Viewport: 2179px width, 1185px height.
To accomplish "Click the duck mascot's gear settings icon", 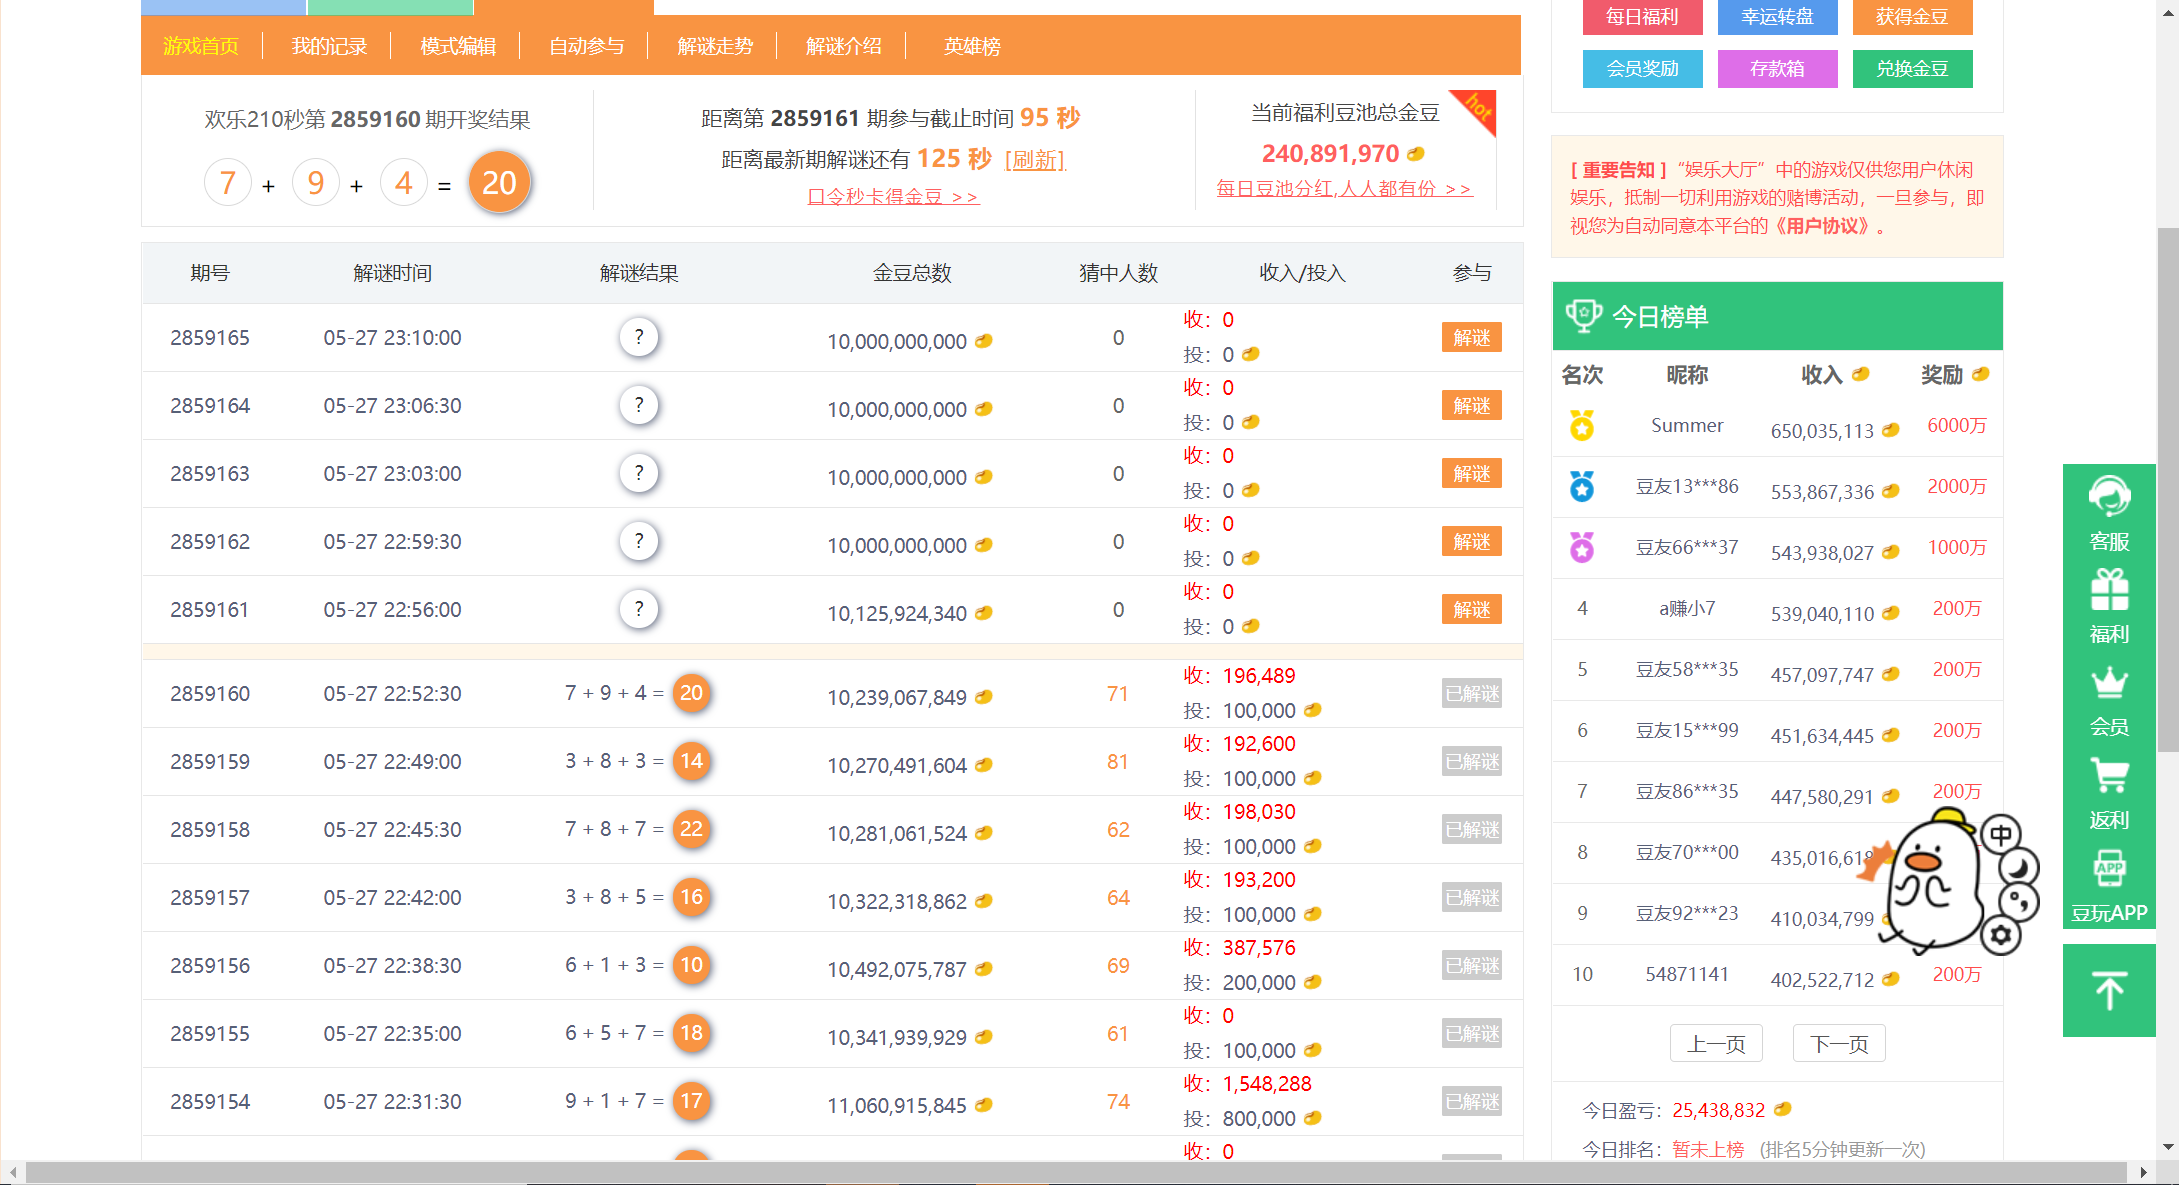I will pyautogui.click(x=2001, y=936).
